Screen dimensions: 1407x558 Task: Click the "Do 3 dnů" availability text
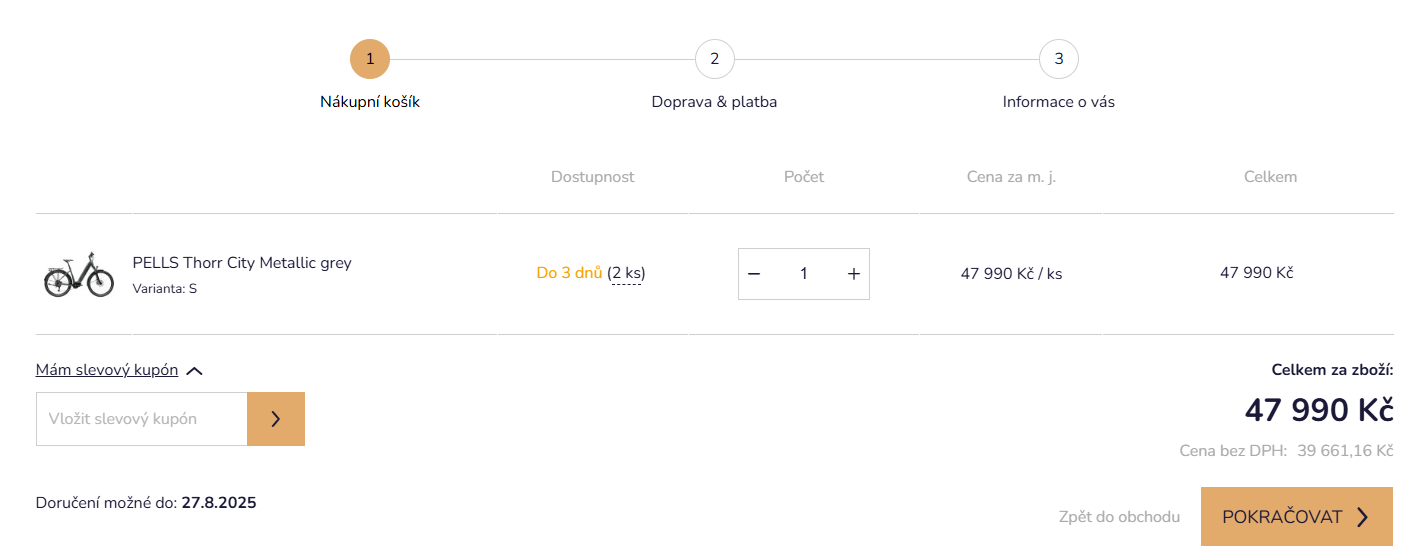click(x=569, y=273)
